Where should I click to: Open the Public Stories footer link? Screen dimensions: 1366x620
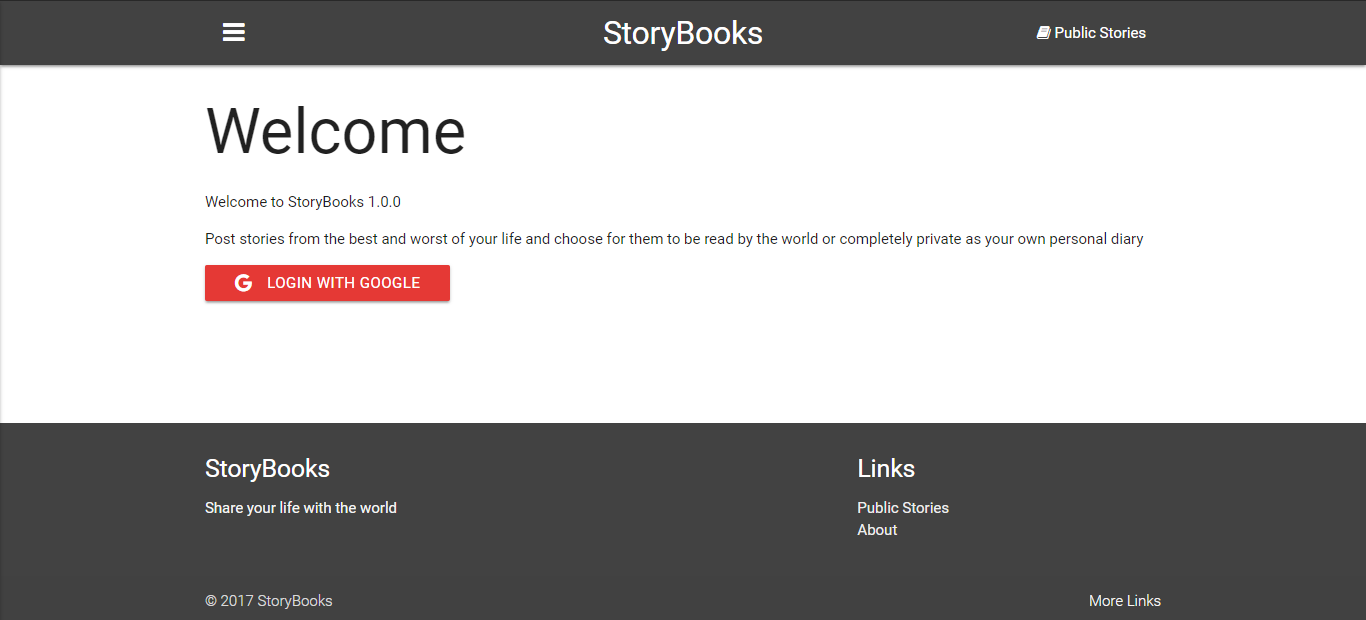pyautogui.click(x=903, y=508)
